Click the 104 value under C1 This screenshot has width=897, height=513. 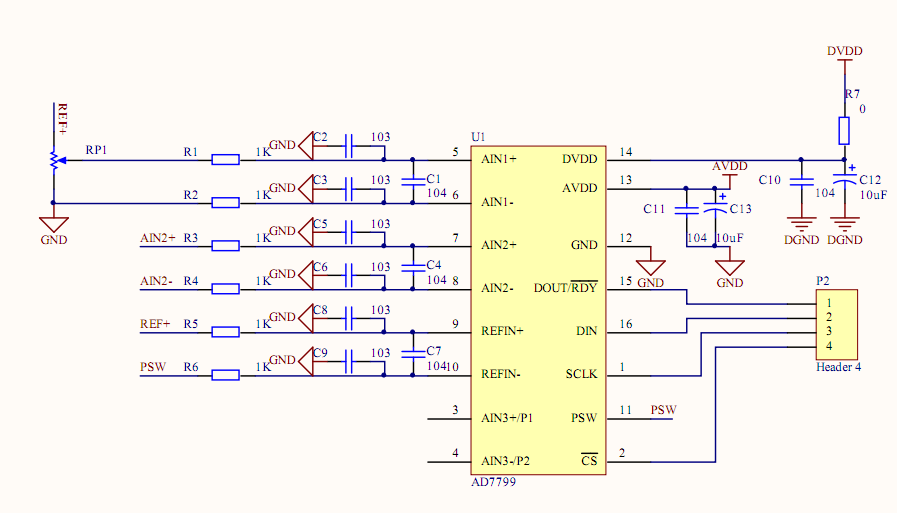(x=436, y=193)
